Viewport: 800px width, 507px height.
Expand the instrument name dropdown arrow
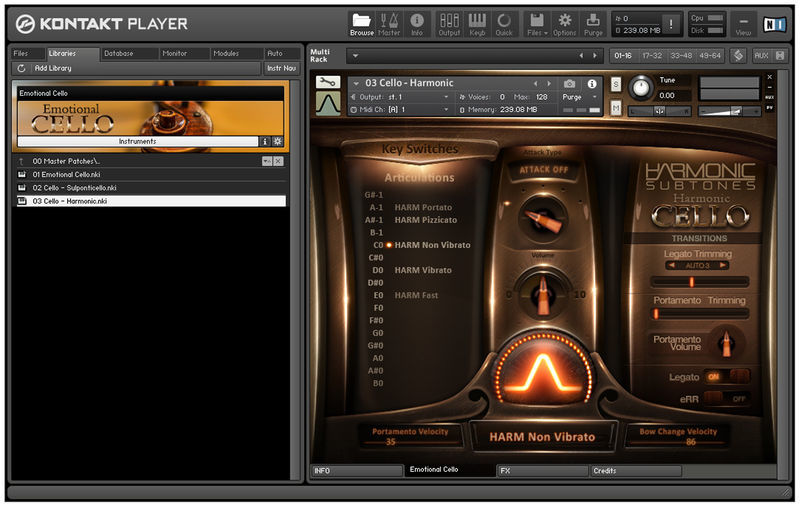pyautogui.click(x=356, y=83)
